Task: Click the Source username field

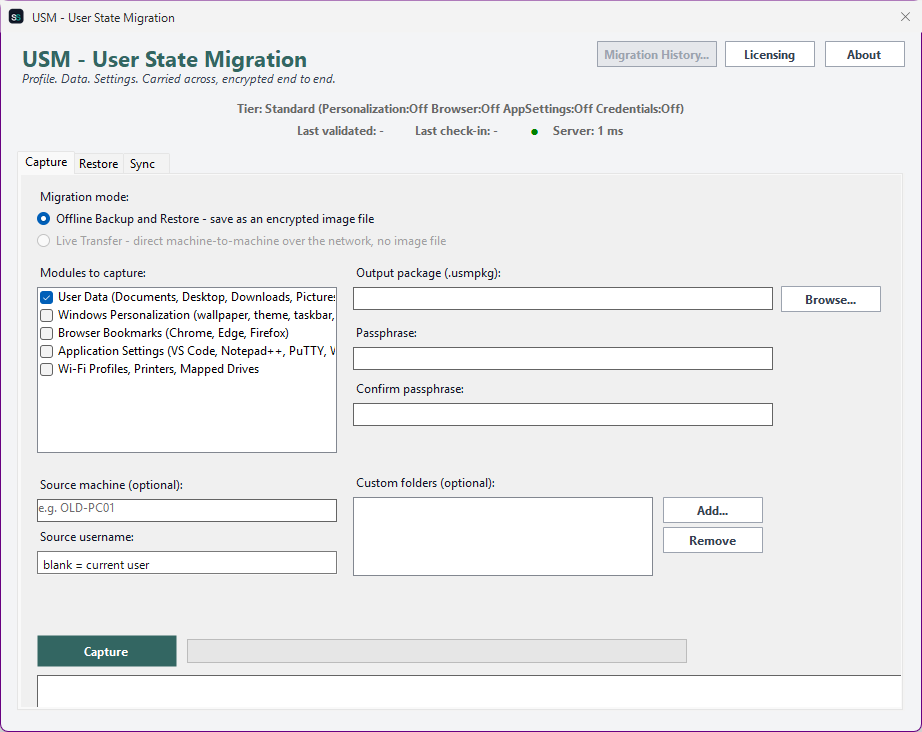Action: pyautogui.click(x=186, y=563)
